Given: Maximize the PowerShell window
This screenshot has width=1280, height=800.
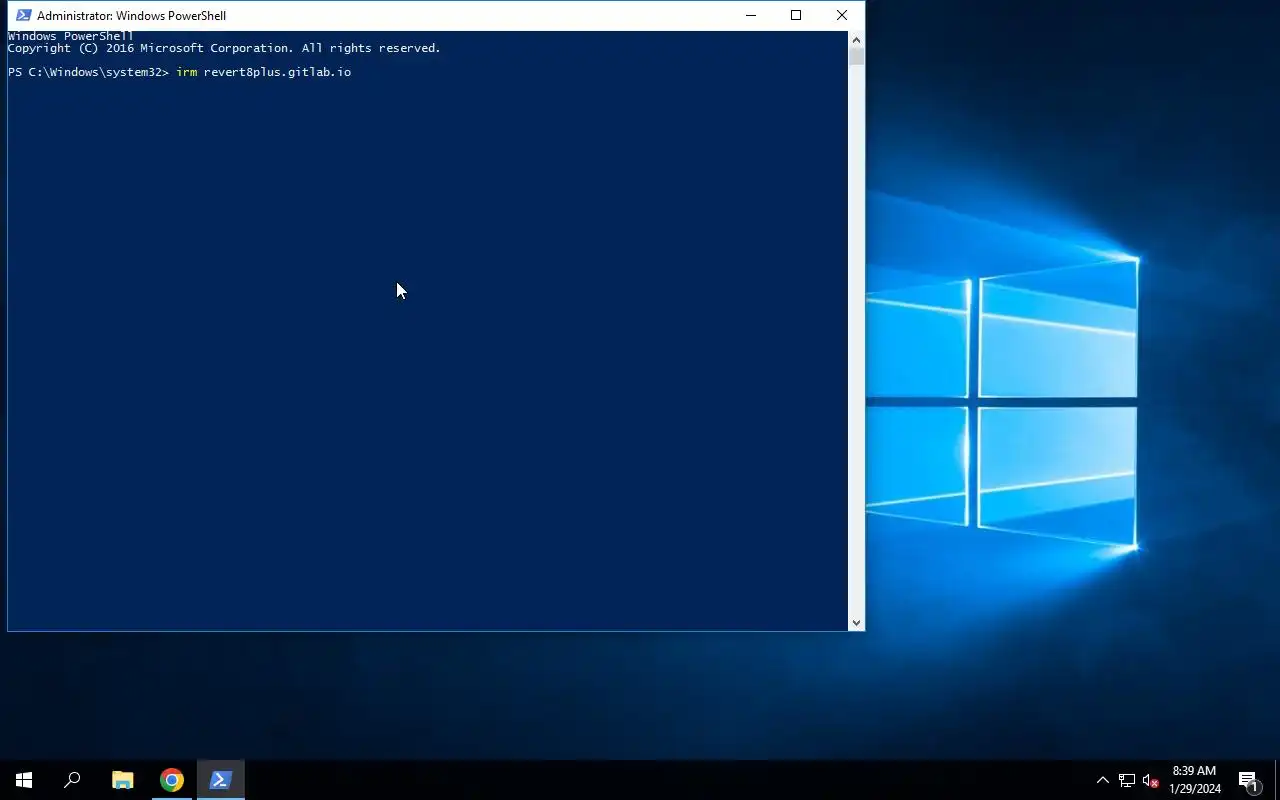Looking at the screenshot, I should (796, 15).
